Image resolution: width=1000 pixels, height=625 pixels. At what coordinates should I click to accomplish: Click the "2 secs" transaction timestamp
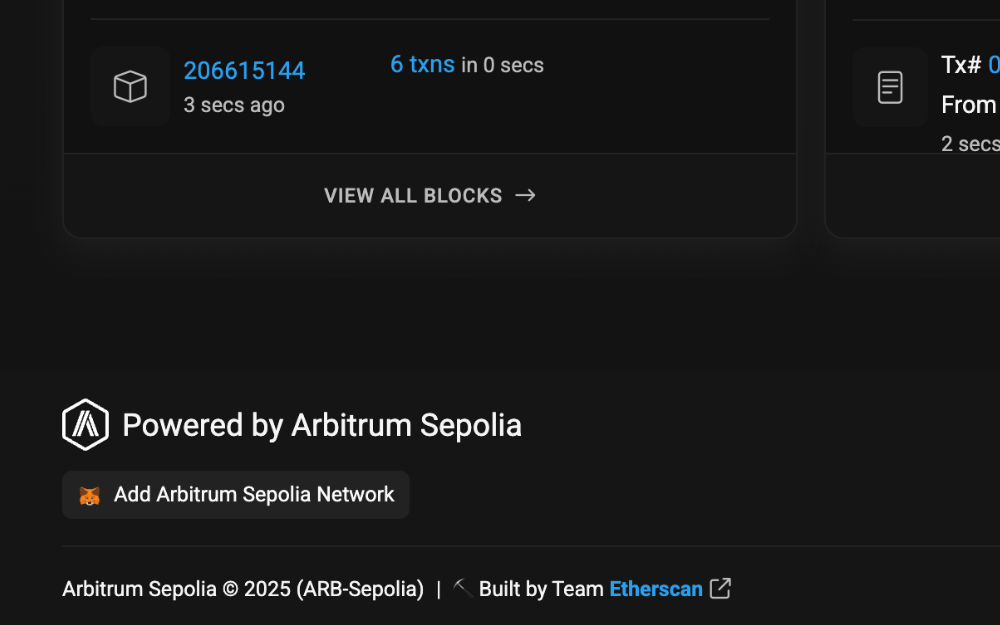970,144
